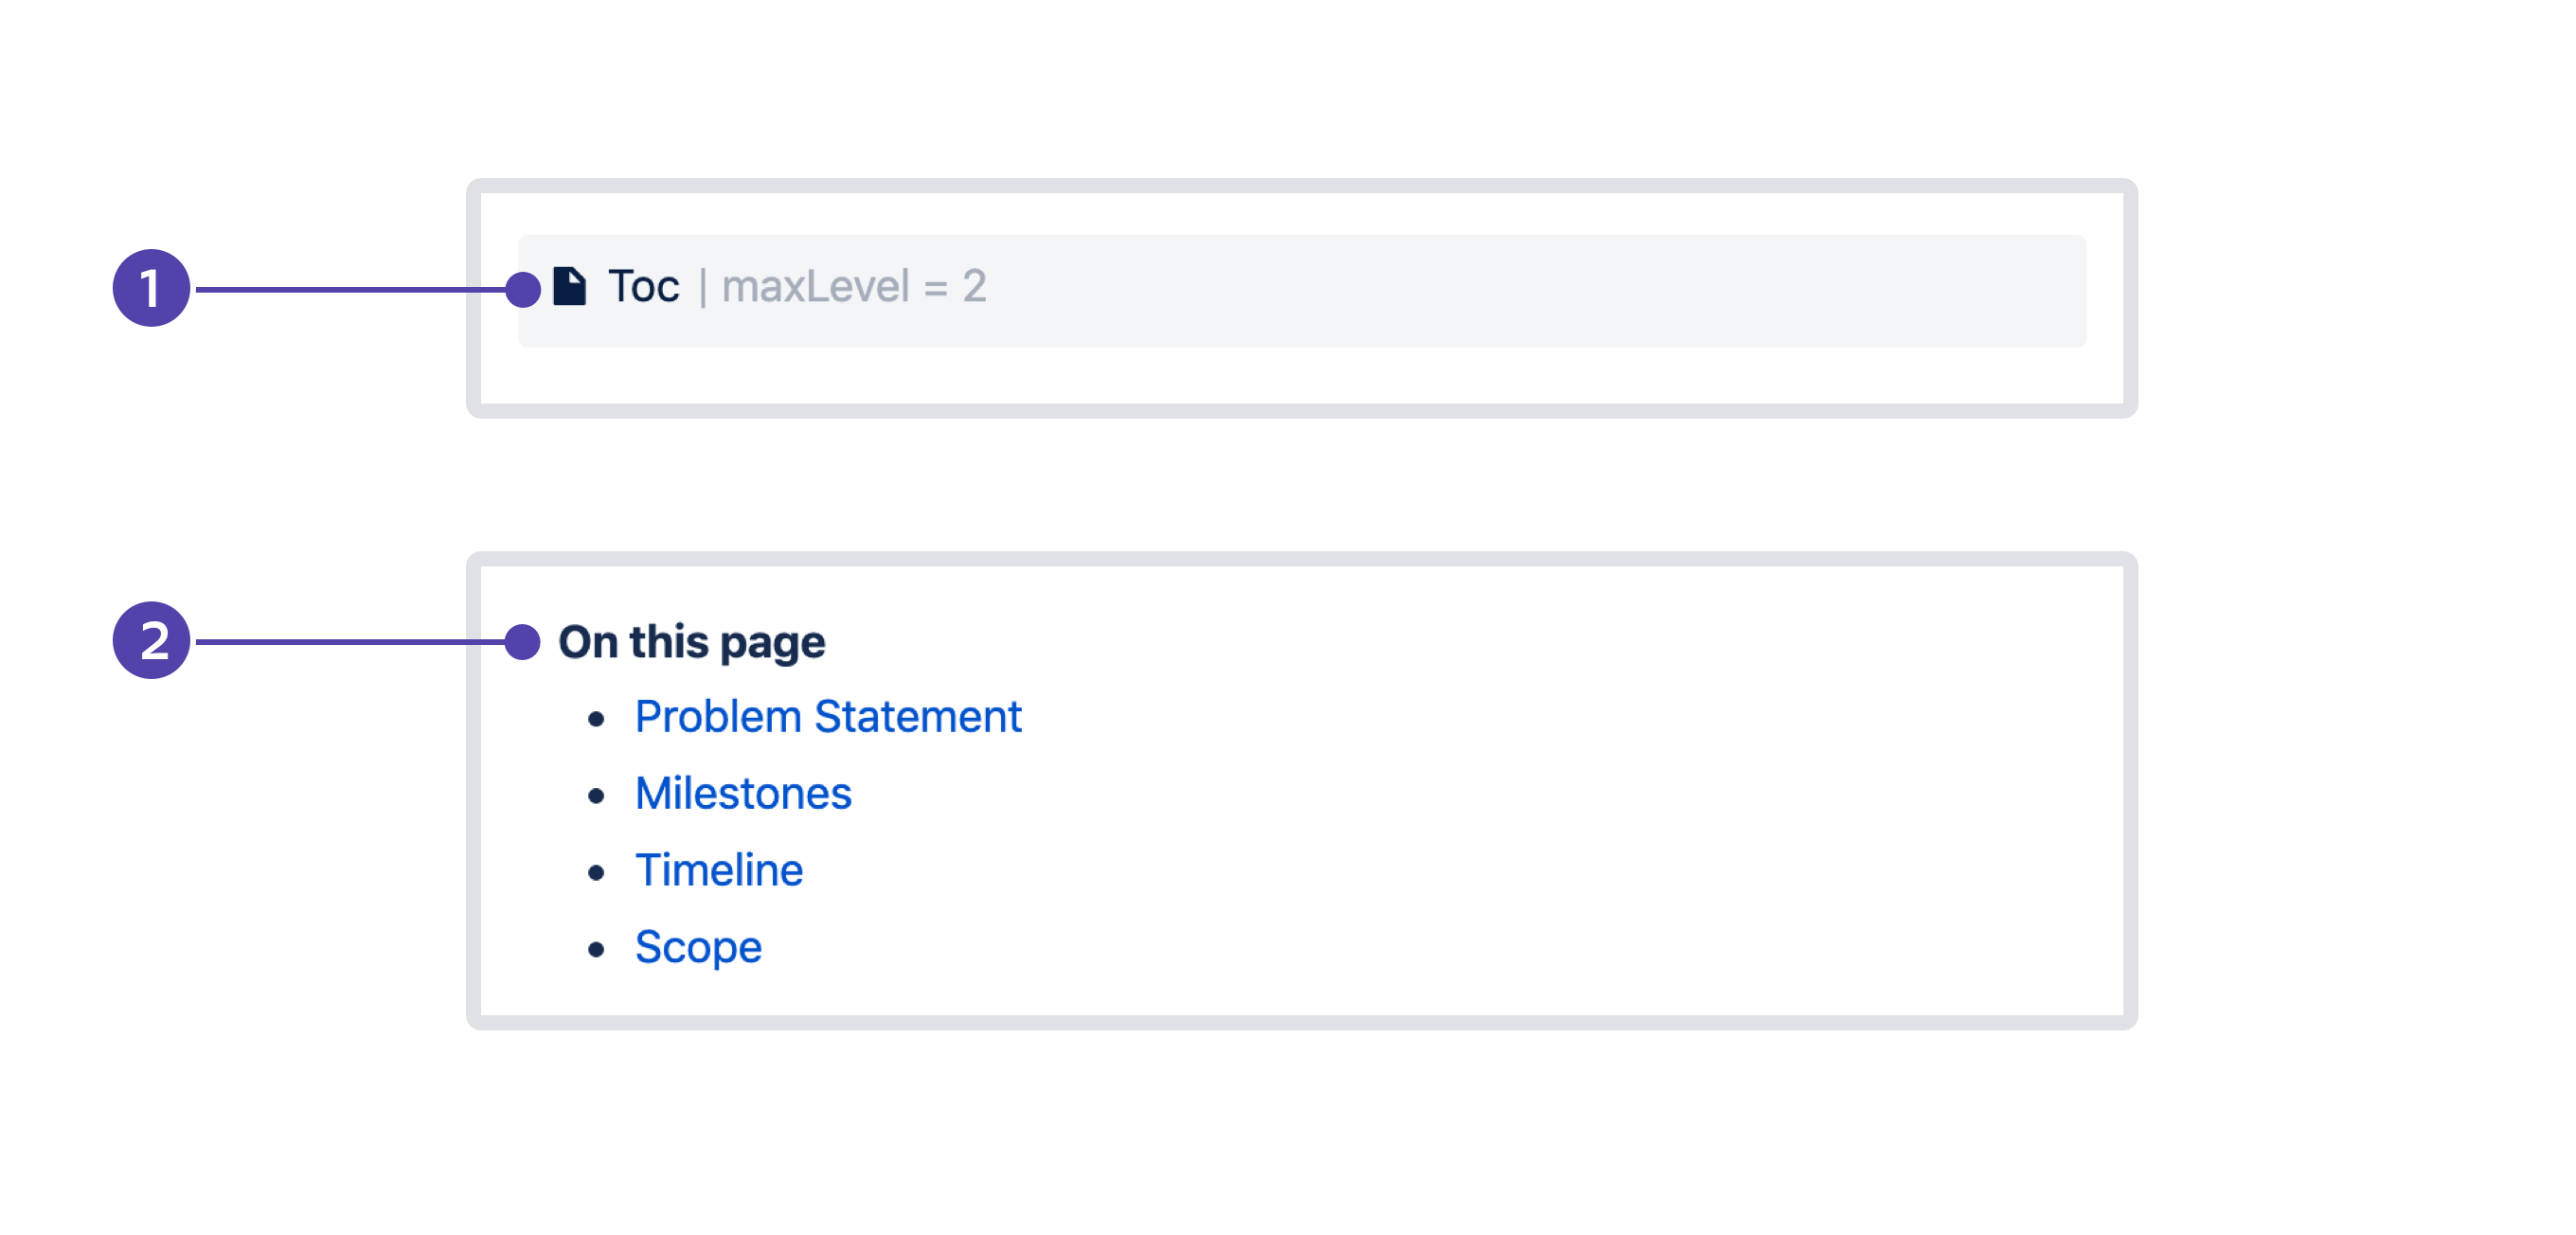Click purple endpoint dot at On this page
The width and height of the screenshot is (2576, 1235).
pyautogui.click(x=522, y=641)
